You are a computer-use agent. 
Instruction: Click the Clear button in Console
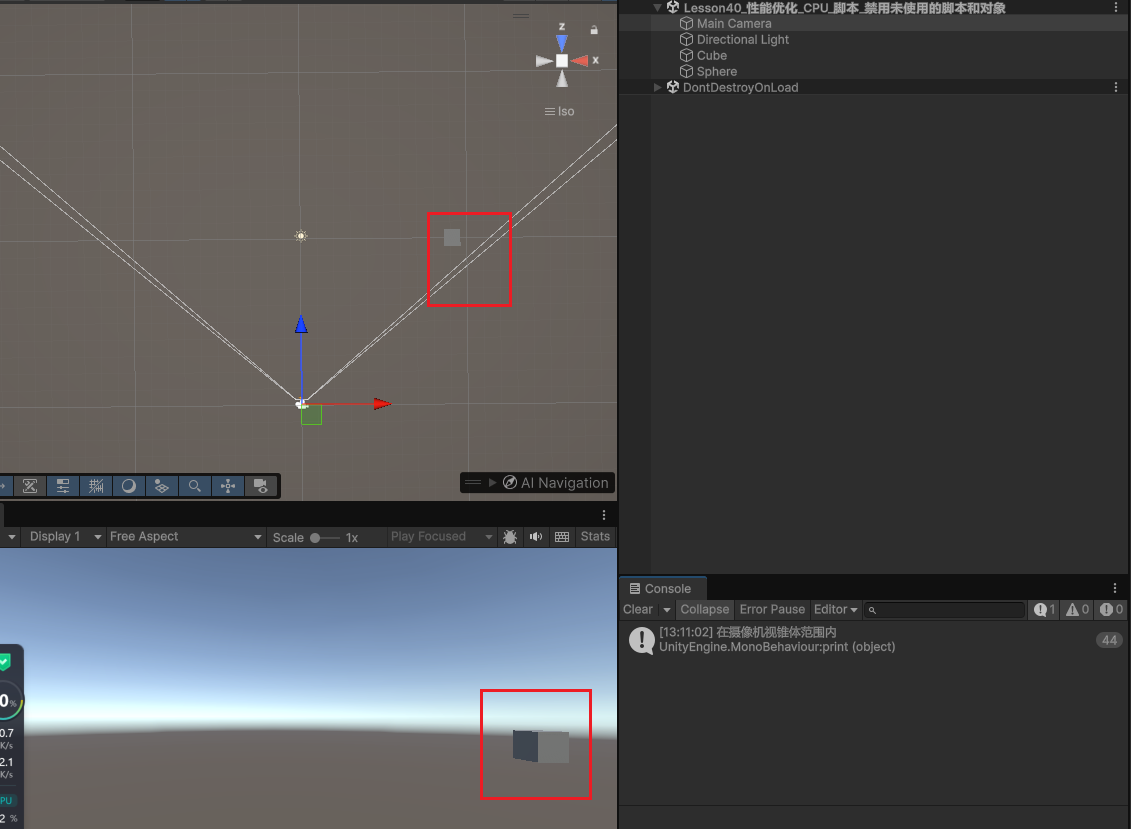pos(638,609)
